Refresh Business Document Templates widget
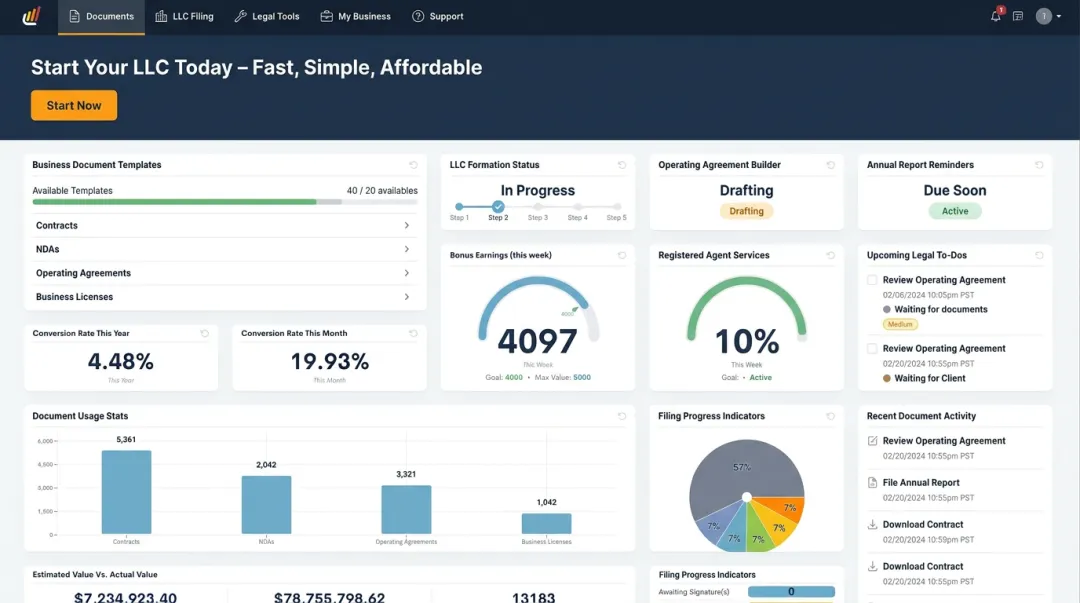Image resolution: width=1080 pixels, height=603 pixels. point(413,165)
